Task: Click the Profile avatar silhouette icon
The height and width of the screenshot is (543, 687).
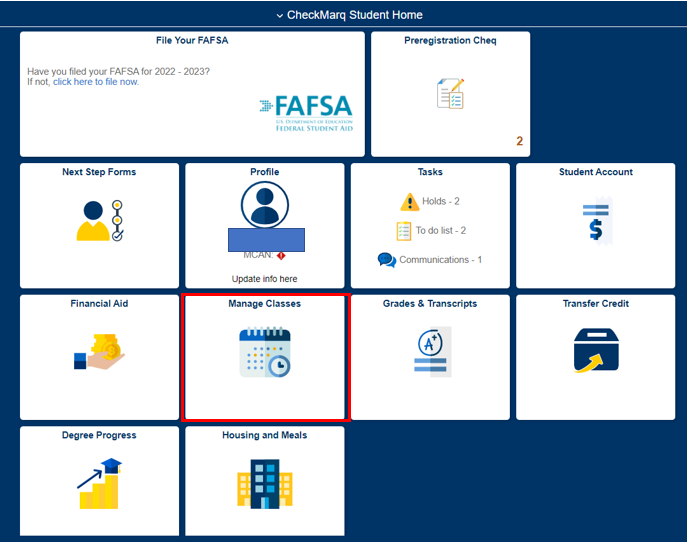Action: 265,205
